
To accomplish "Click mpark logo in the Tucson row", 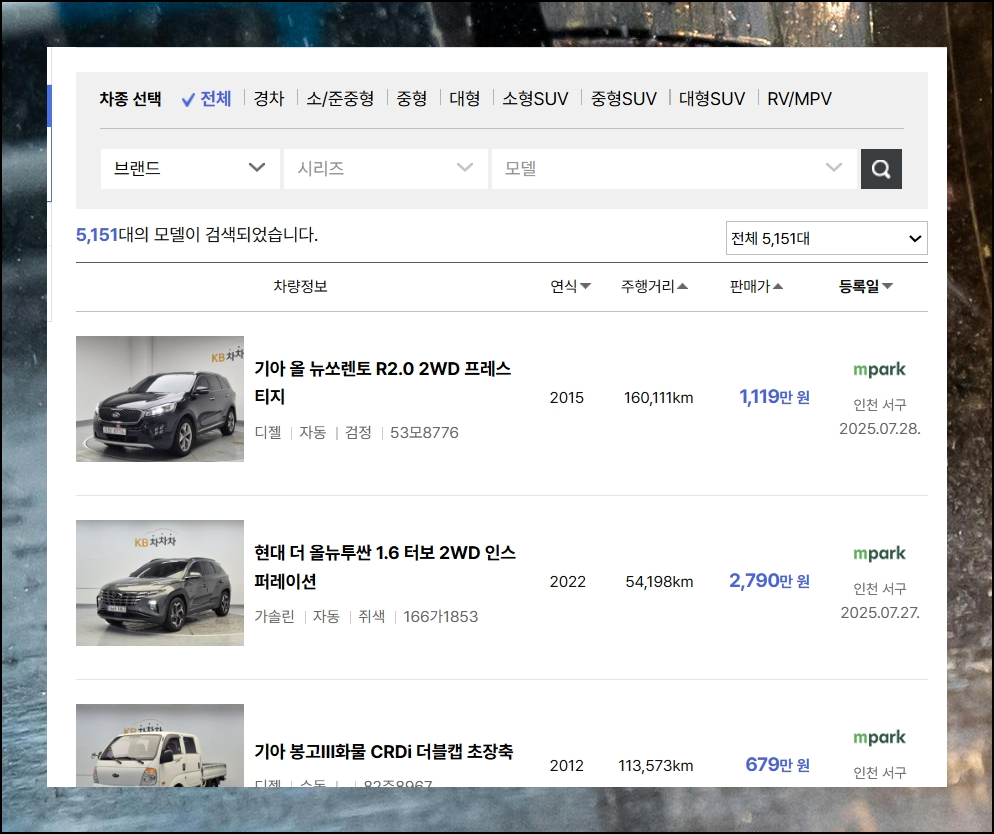I will 879,553.
